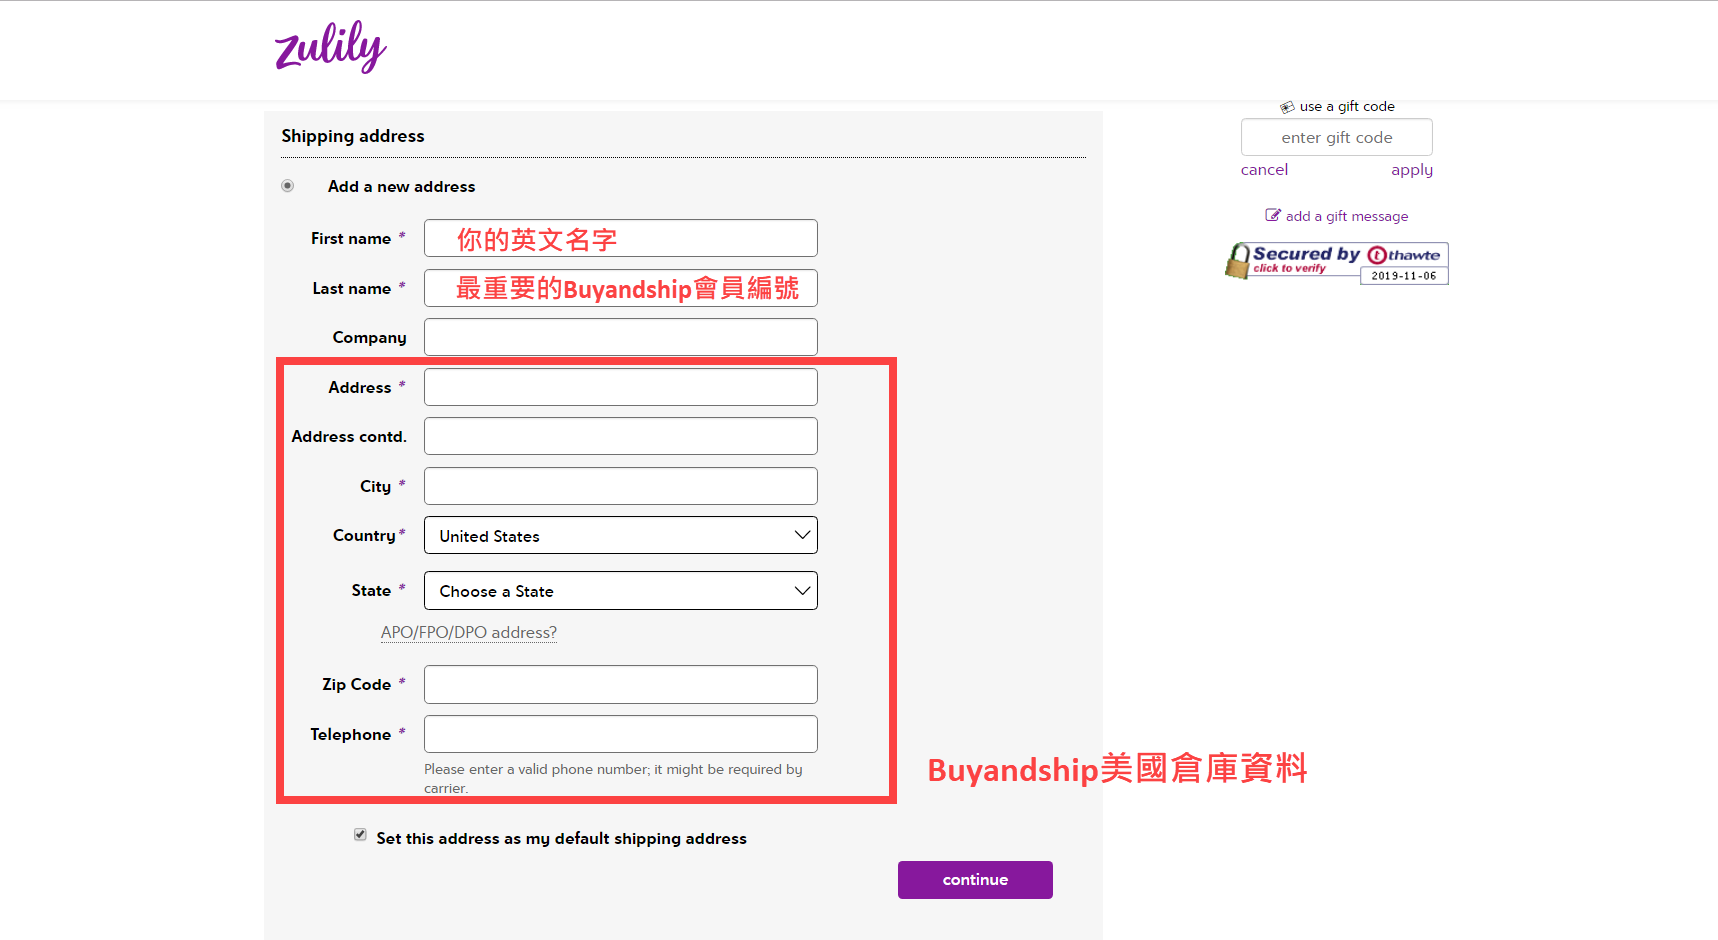Click the Address input field
This screenshot has height=940, width=1718.
point(620,387)
